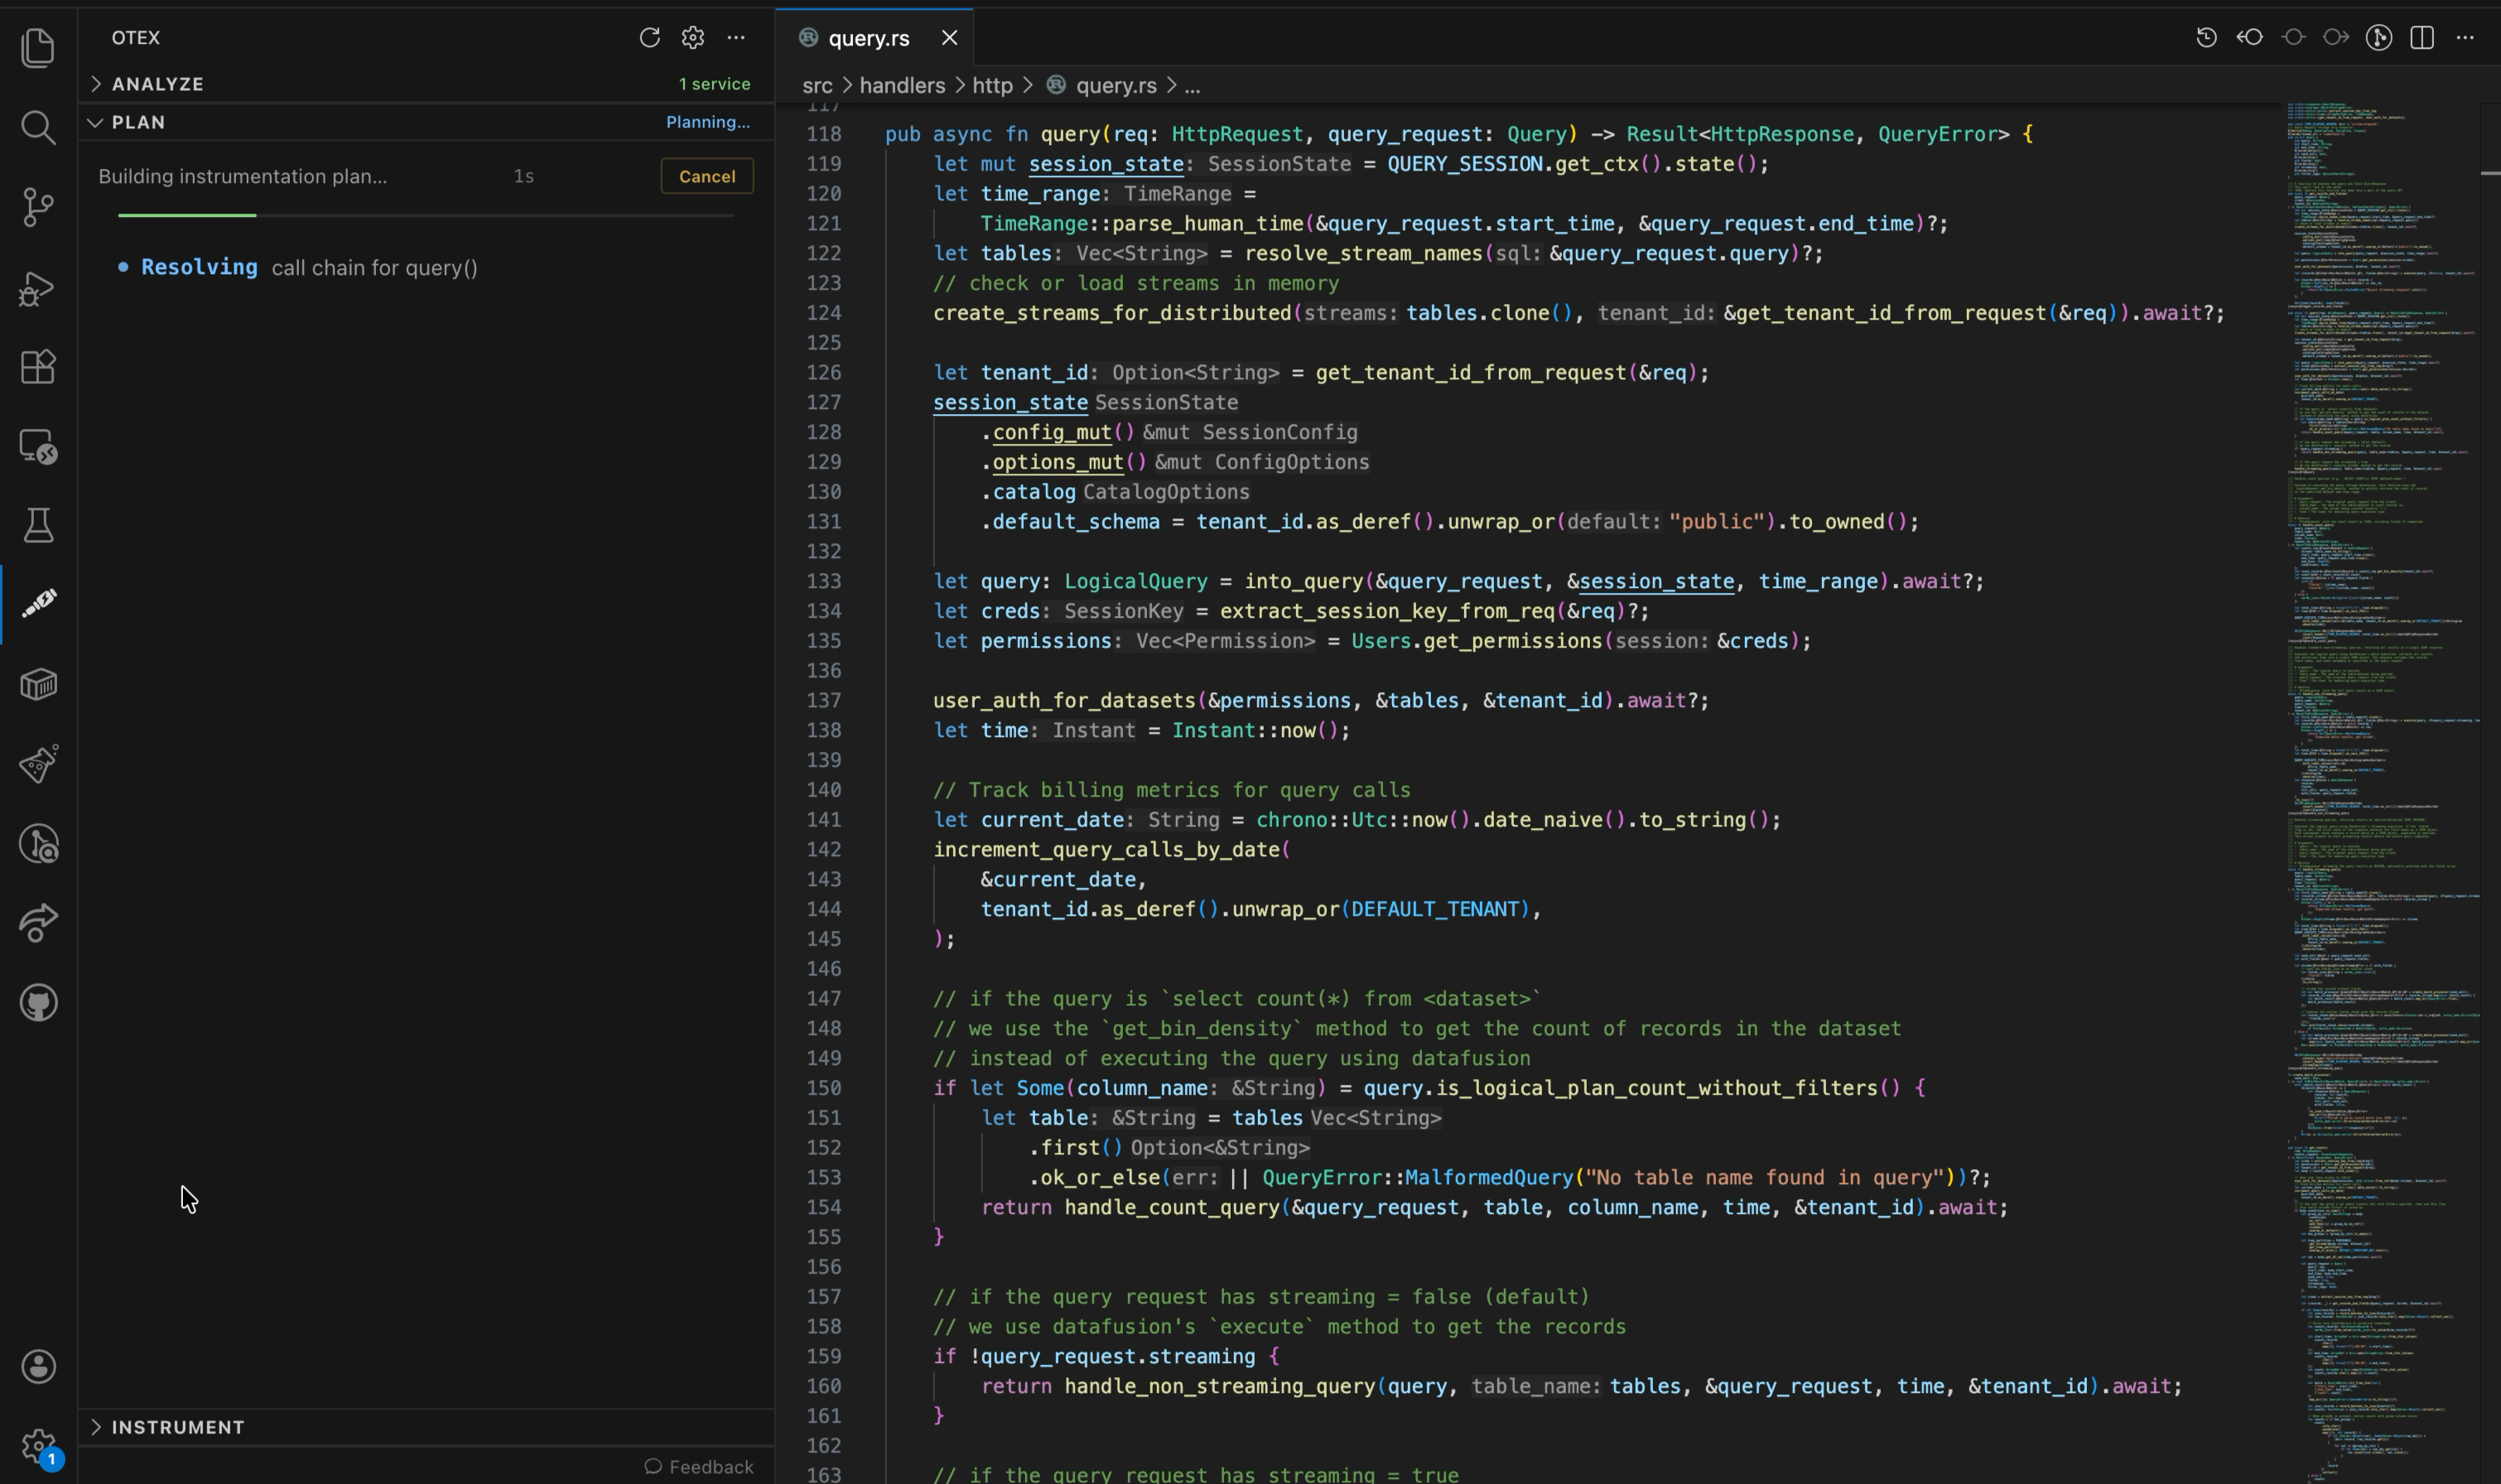Screen dimensions: 2501x1484
Task: Open the Run and Debug view
Action: pos(38,288)
